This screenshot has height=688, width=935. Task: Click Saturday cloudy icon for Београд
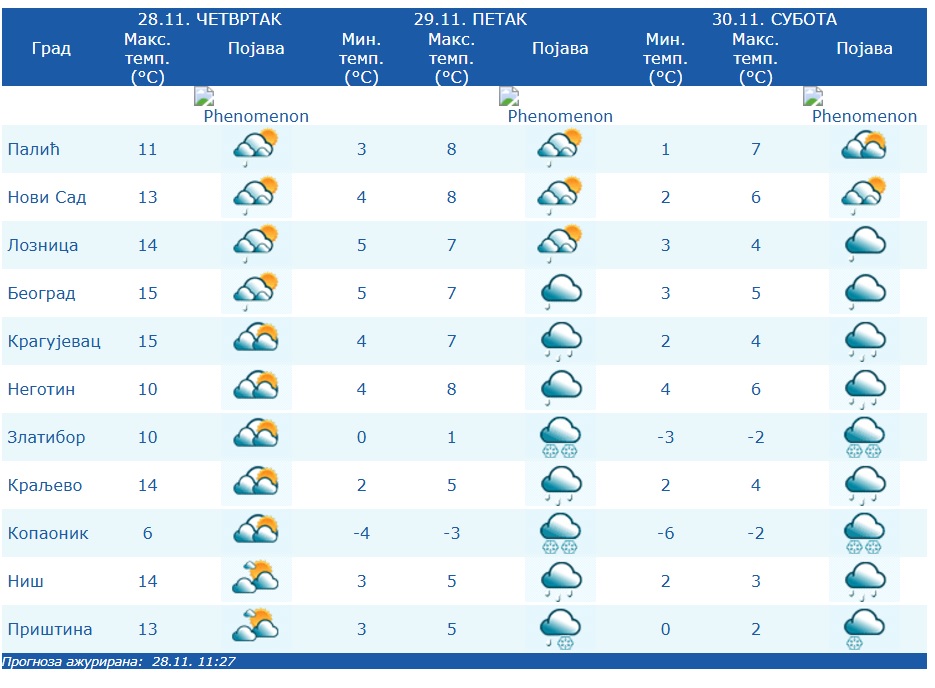pos(864,294)
